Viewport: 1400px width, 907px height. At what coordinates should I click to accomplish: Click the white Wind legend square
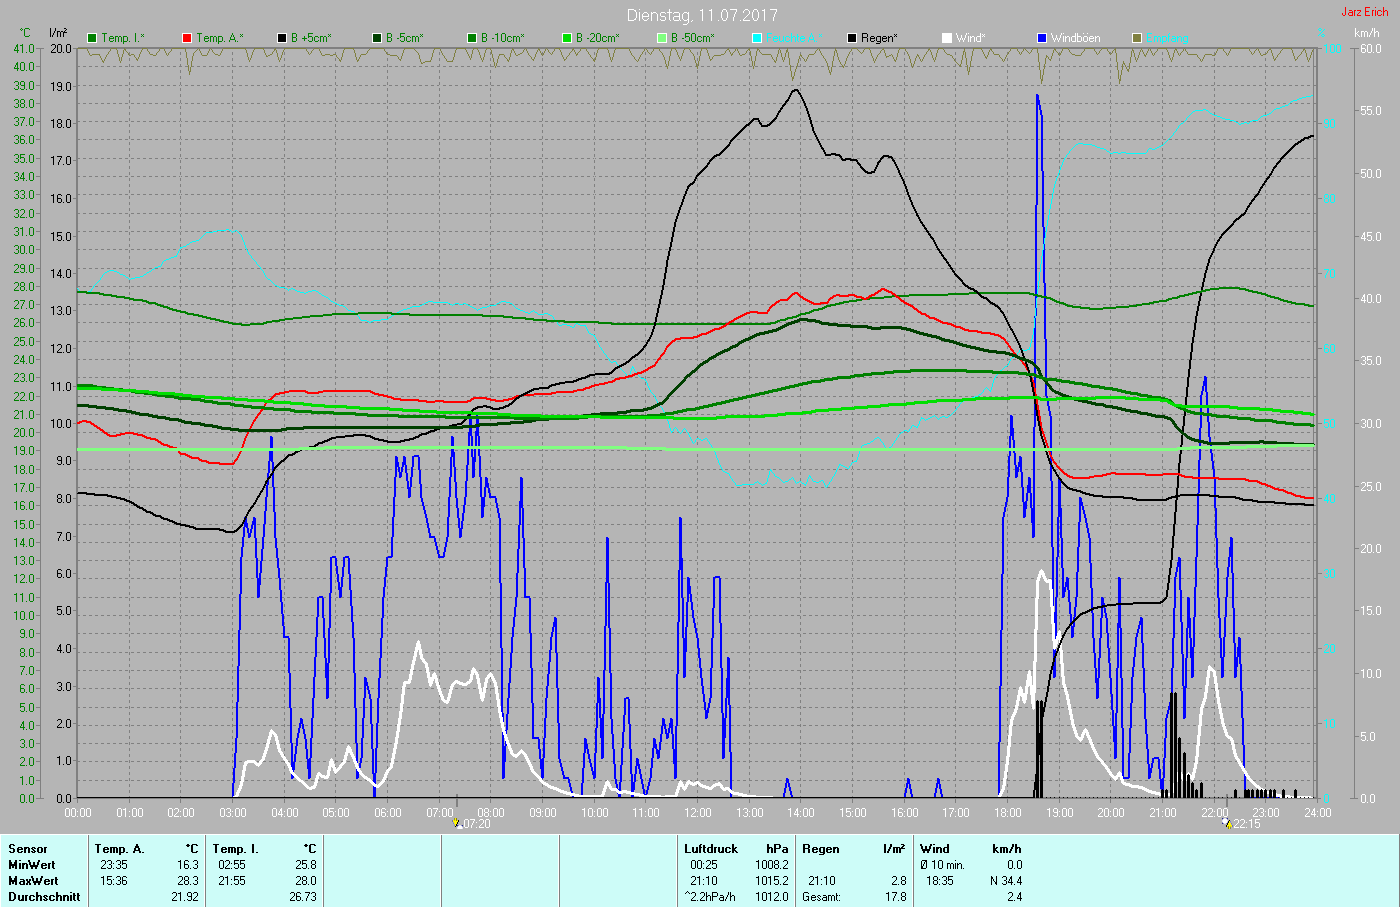[x=947, y=38]
